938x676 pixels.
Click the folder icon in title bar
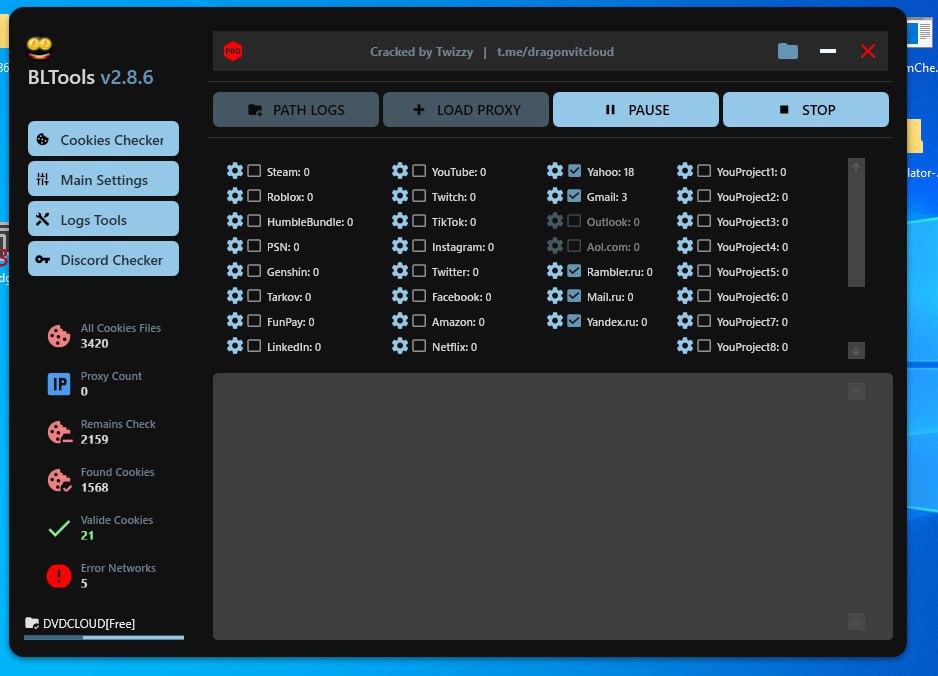(788, 51)
